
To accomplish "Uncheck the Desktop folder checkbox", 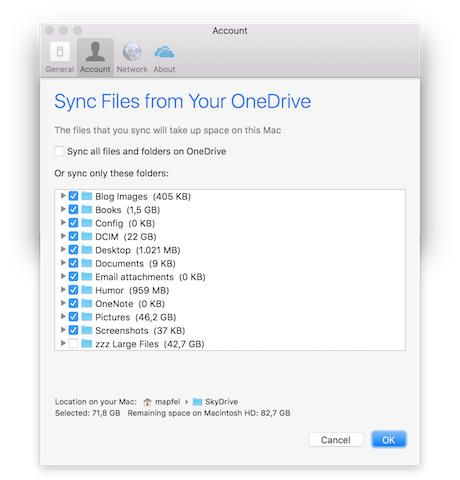I will pos(73,250).
